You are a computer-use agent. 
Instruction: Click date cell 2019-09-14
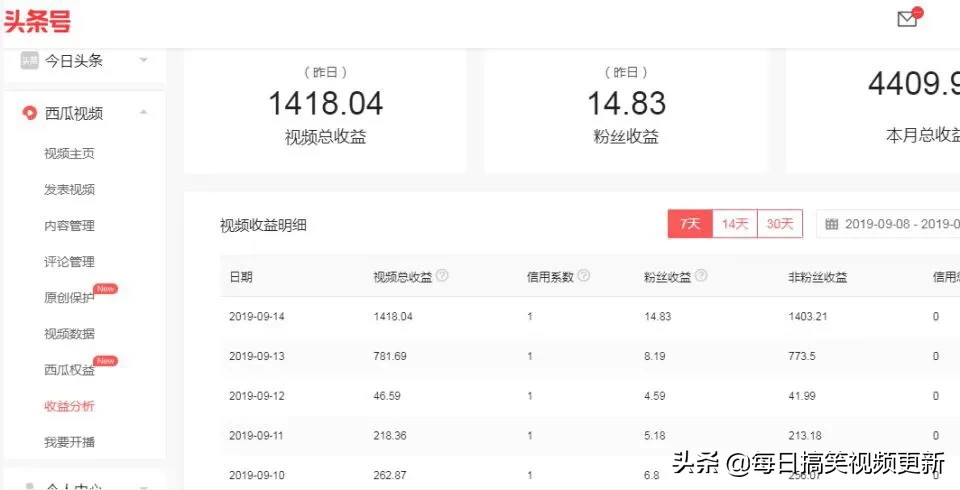point(257,317)
